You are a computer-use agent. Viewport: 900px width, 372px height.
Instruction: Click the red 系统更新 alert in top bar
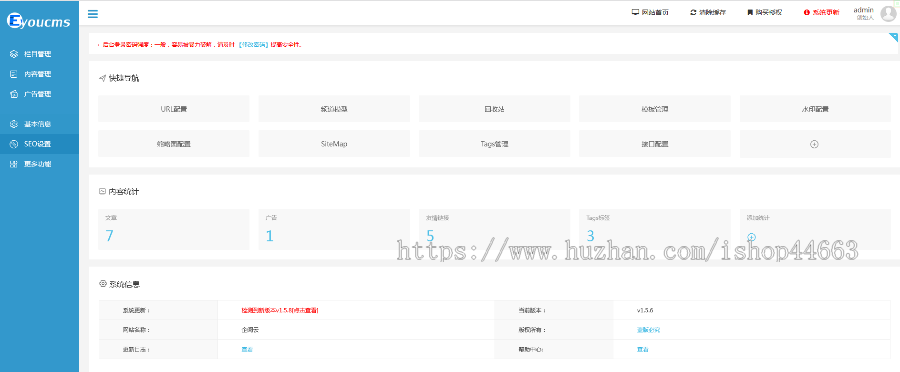tap(821, 12)
